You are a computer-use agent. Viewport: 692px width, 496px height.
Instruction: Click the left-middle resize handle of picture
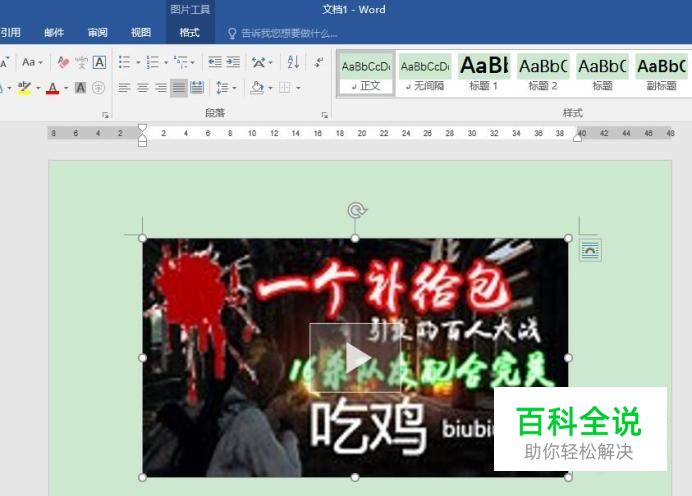(142, 358)
